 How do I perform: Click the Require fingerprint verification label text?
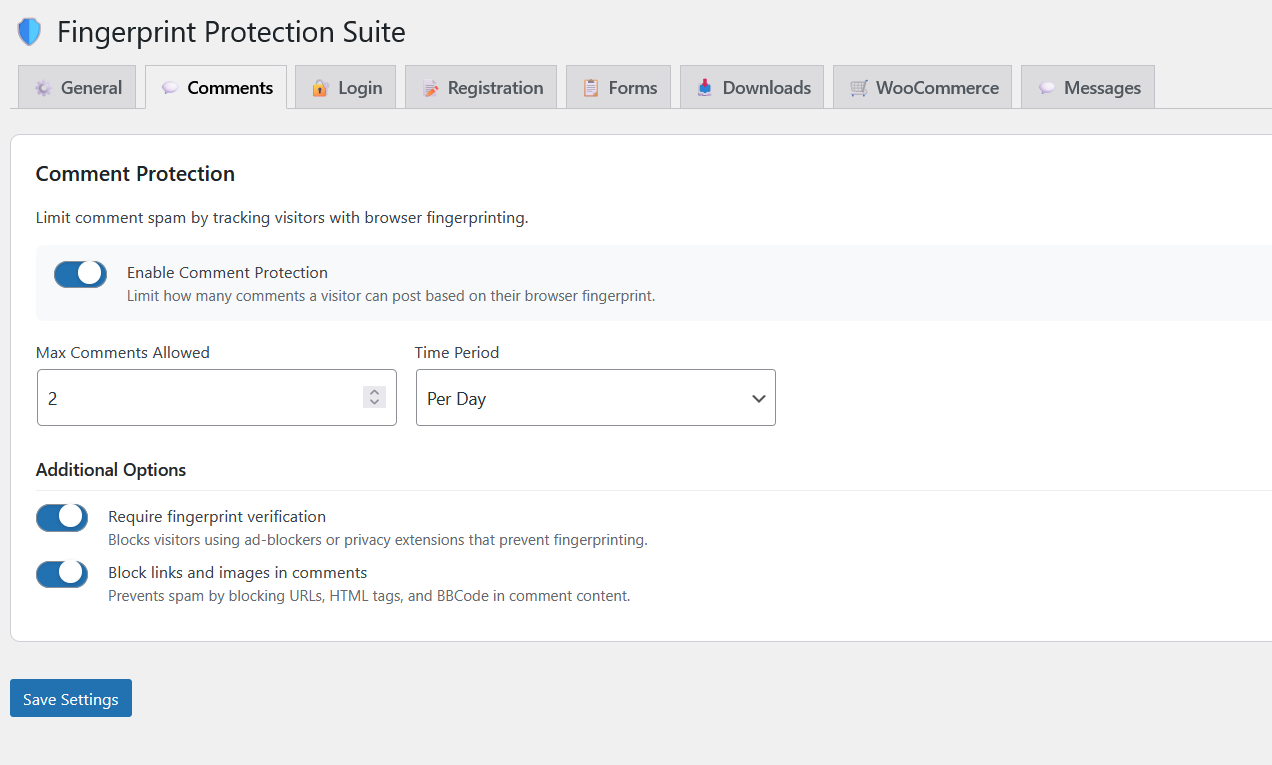pos(217,517)
